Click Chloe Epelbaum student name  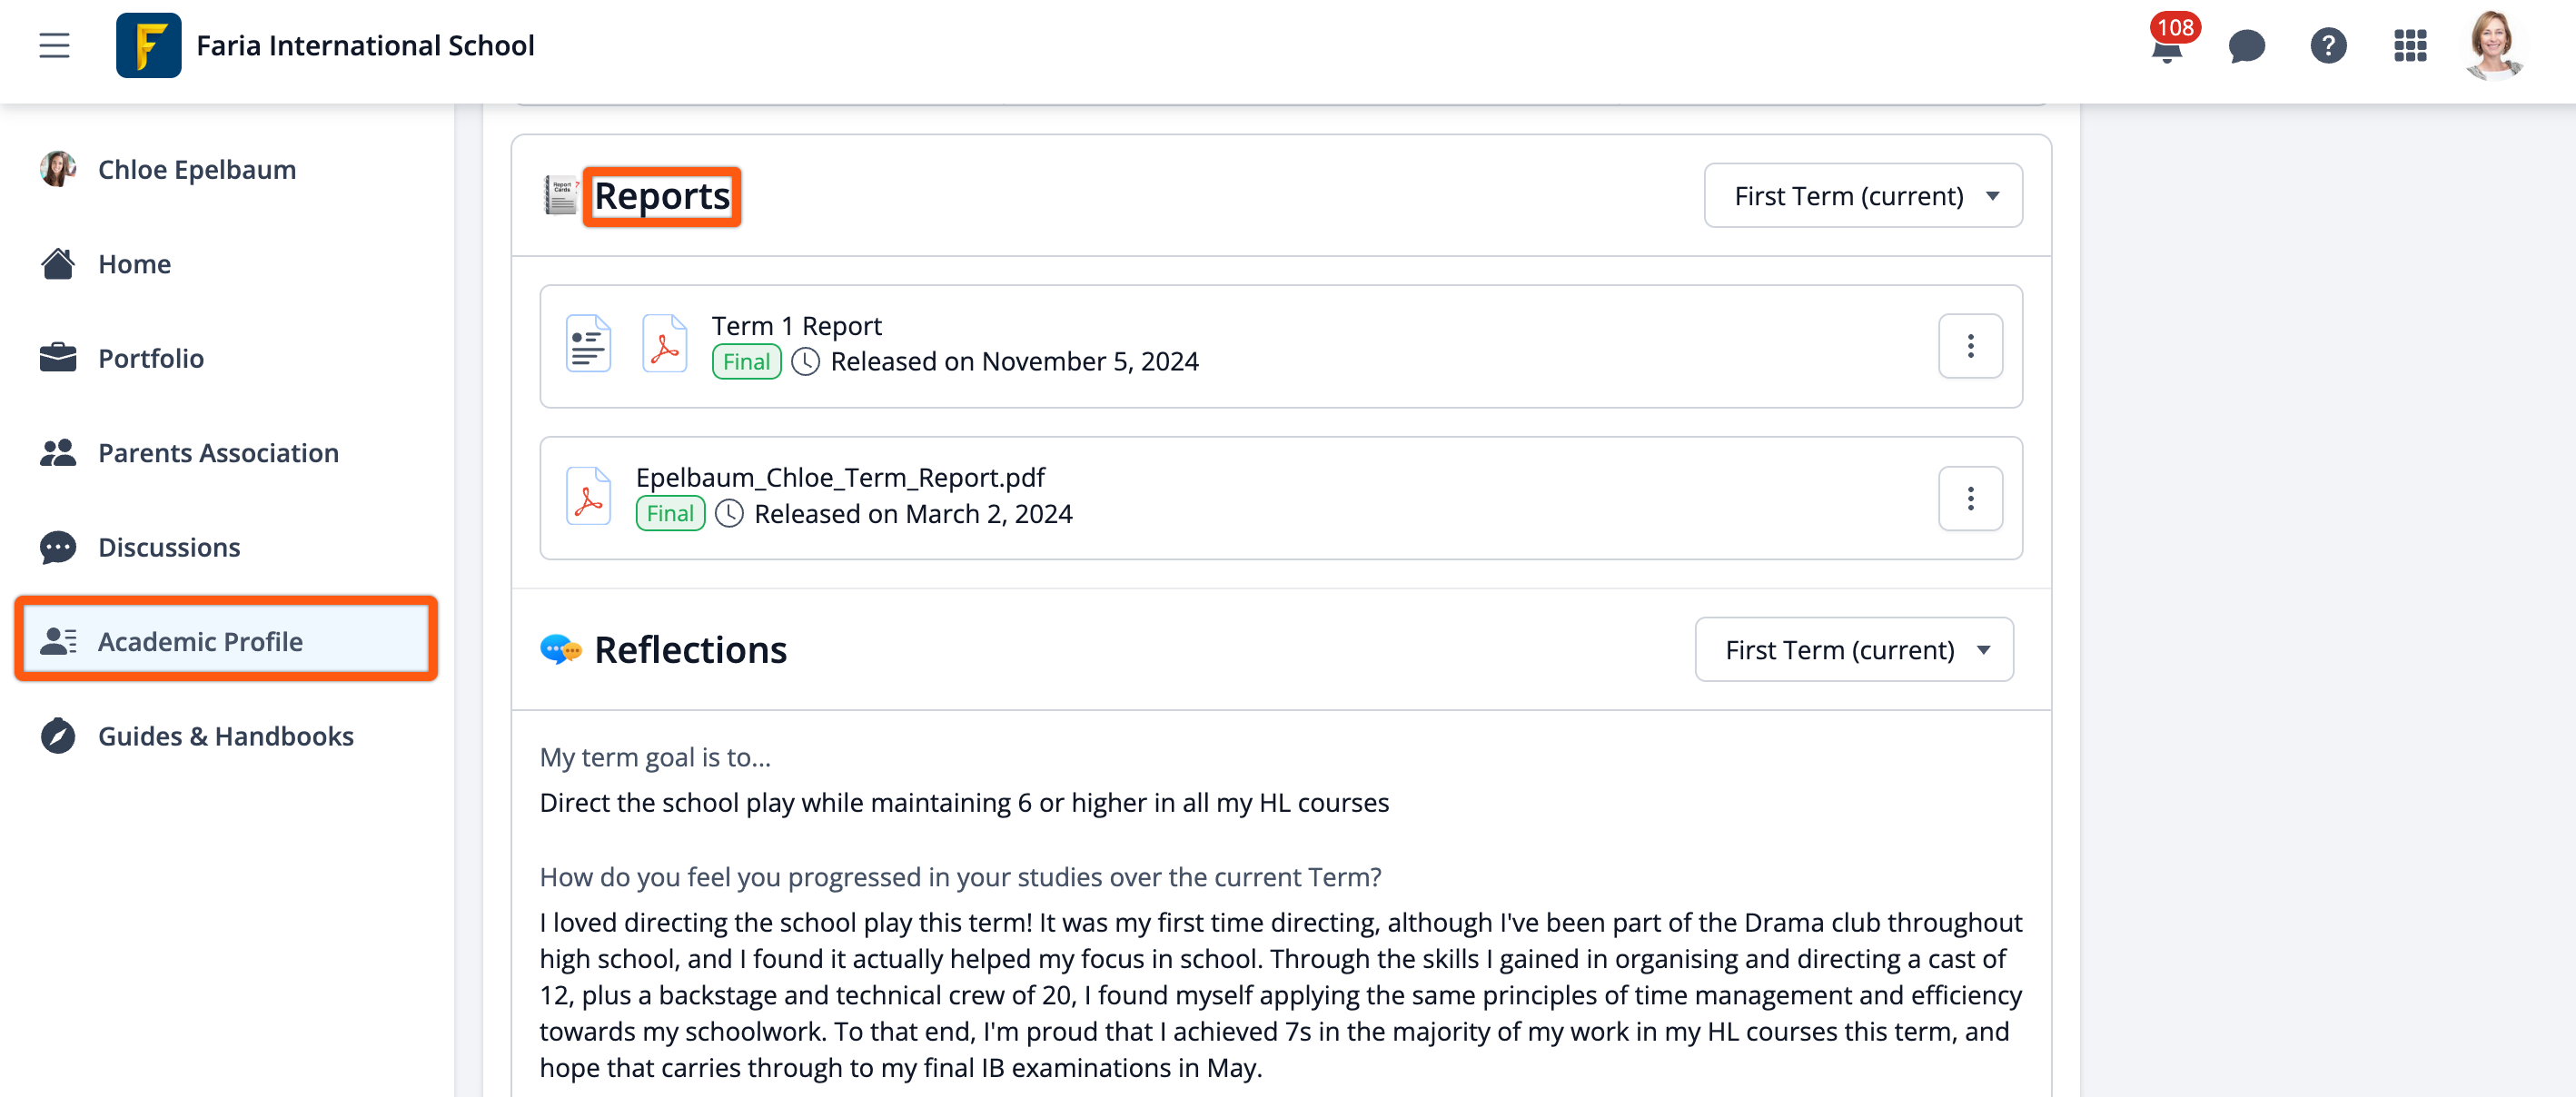tap(196, 170)
